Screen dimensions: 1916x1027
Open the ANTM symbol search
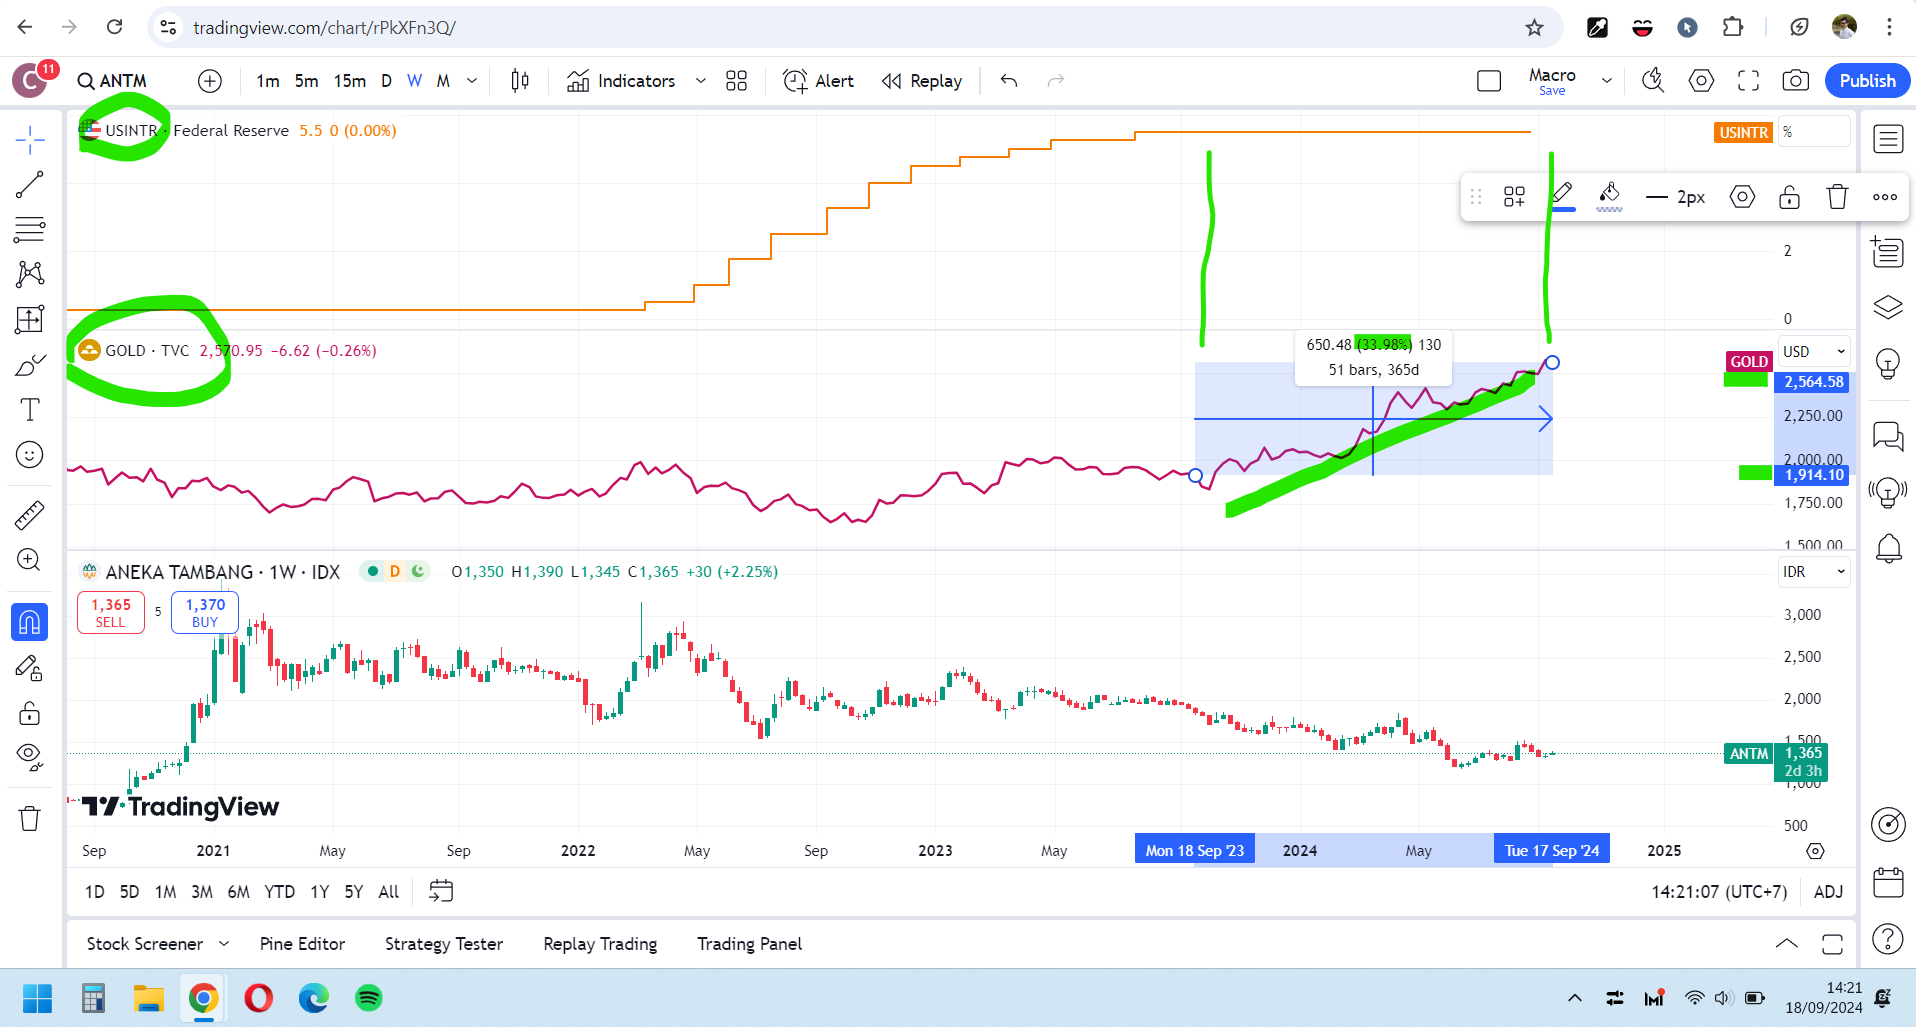pos(112,81)
